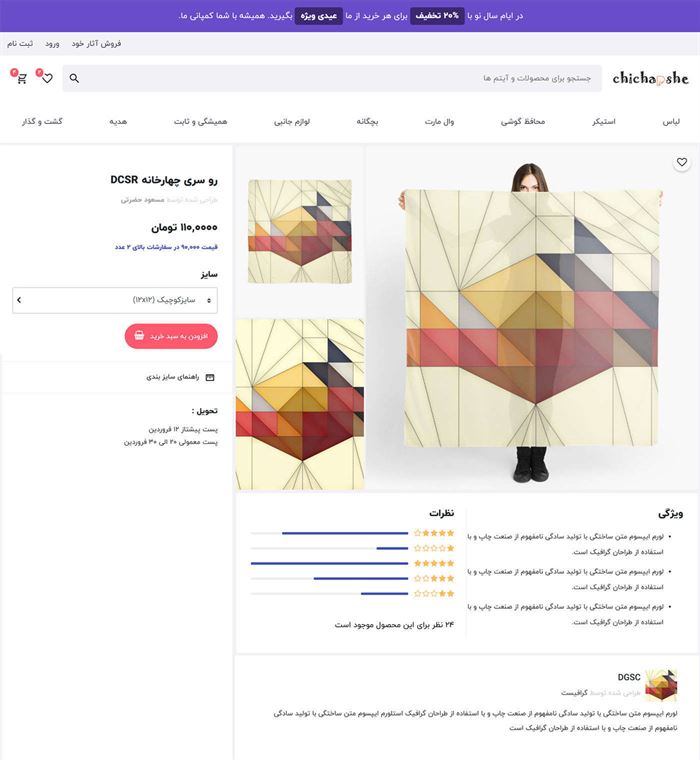The width and height of the screenshot is (700, 760).
Task: Click the ورود login link
Action: pyautogui.click(x=52, y=44)
